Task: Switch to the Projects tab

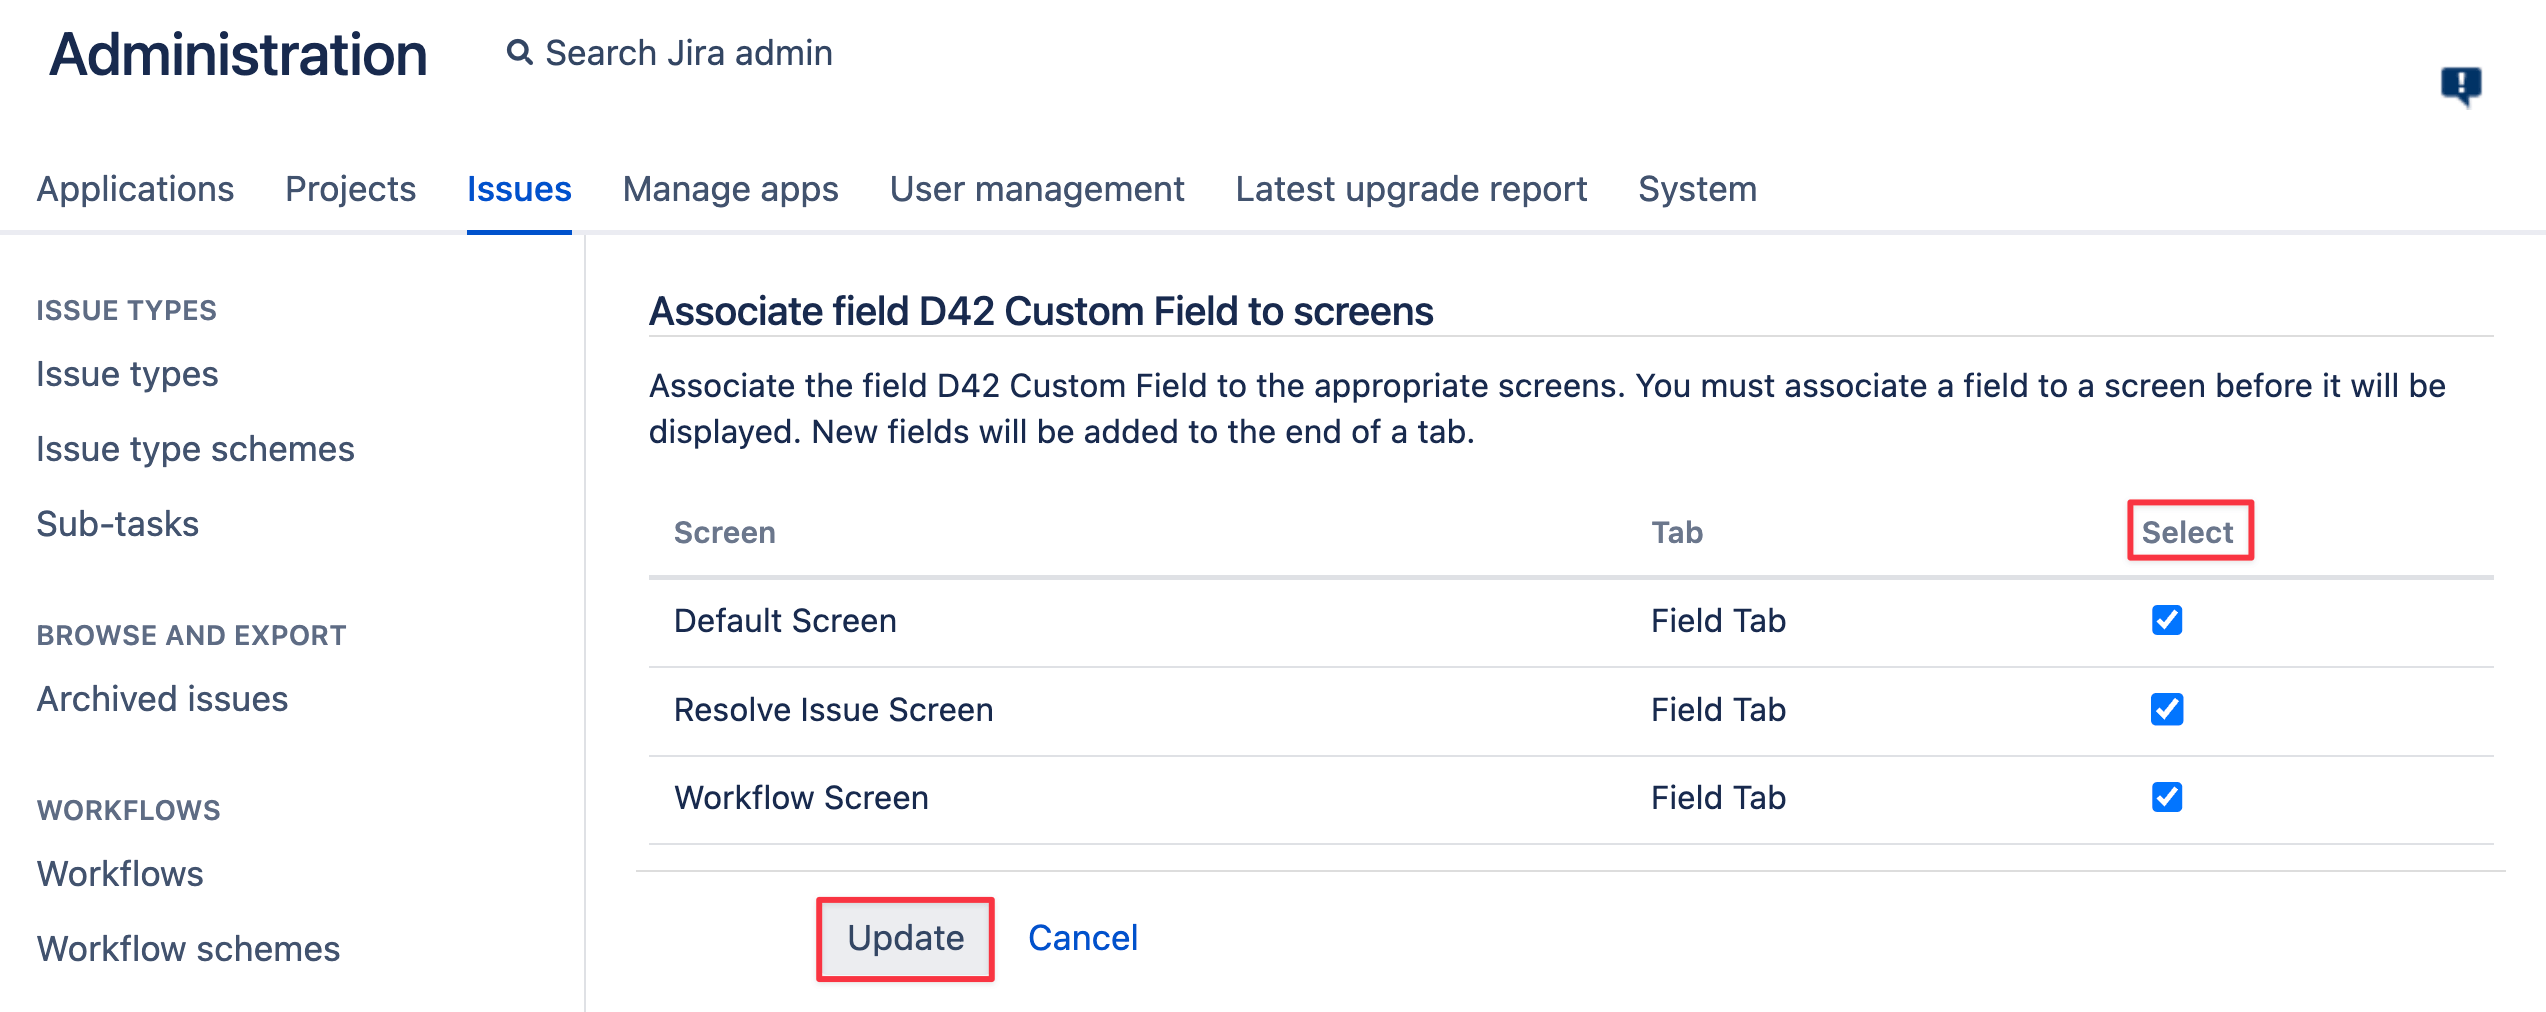Action: [x=350, y=188]
